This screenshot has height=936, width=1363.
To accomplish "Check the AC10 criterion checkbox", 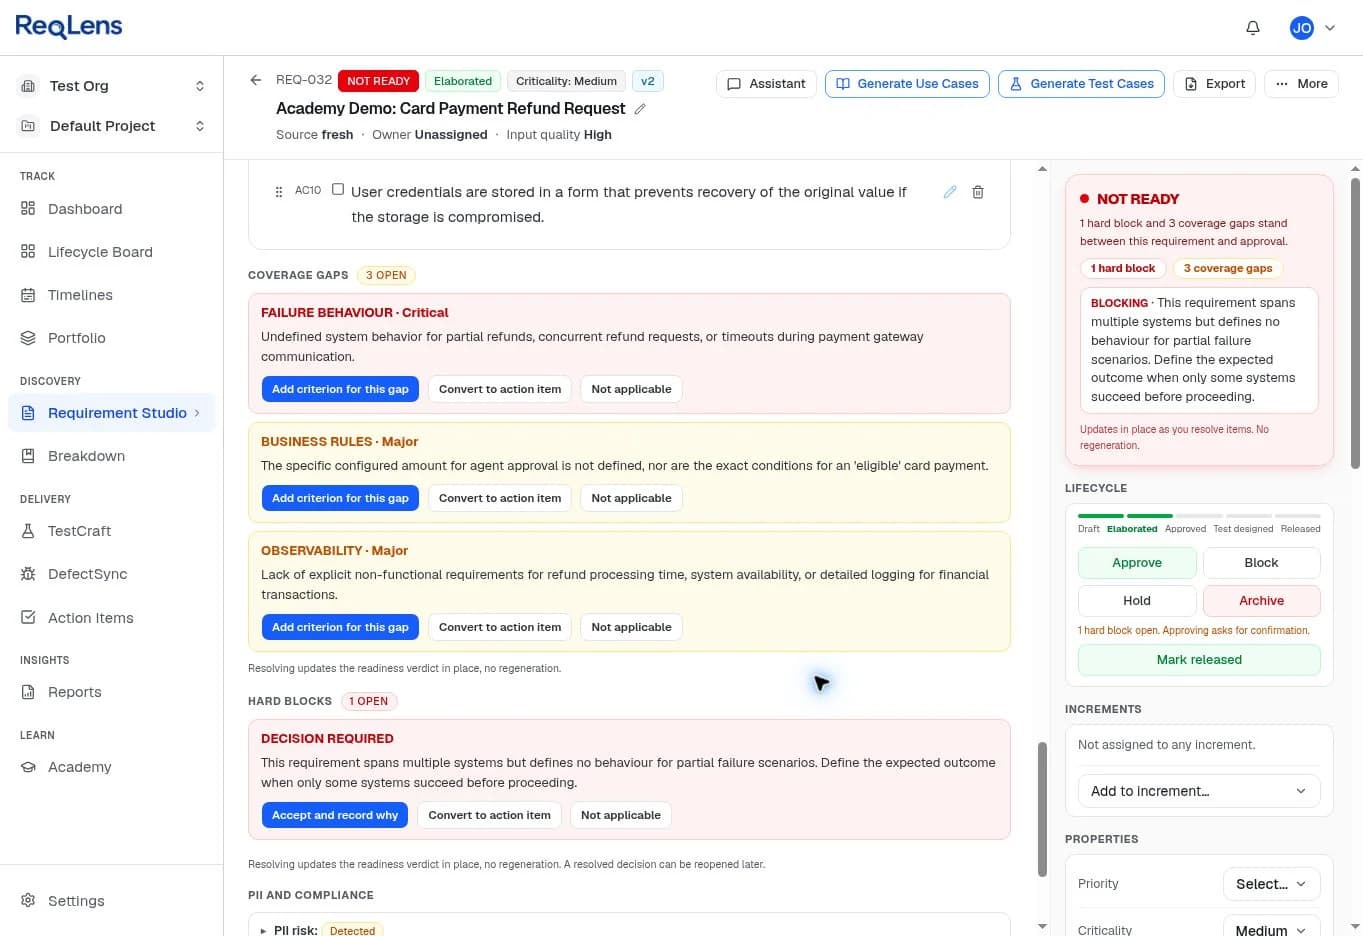I will pyautogui.click(x=338, y=189).
